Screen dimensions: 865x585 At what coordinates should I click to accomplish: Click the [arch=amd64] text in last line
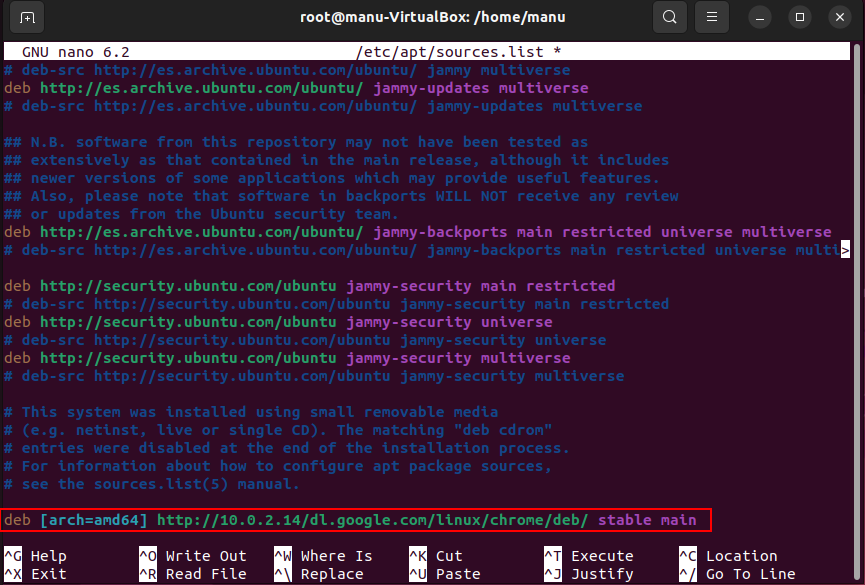point(93,520)
